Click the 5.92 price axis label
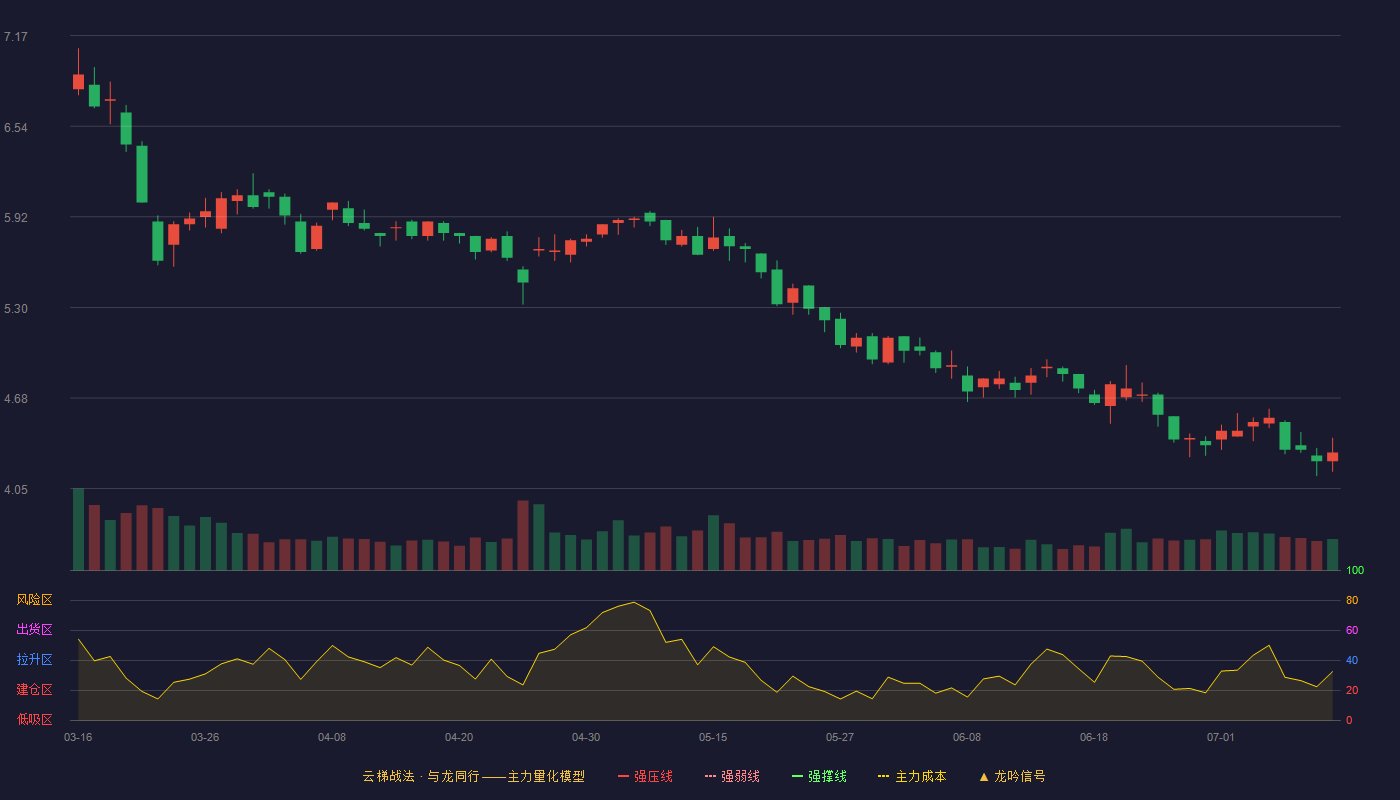Screen dimensions: 1400x800 click(x=16, y=218)
